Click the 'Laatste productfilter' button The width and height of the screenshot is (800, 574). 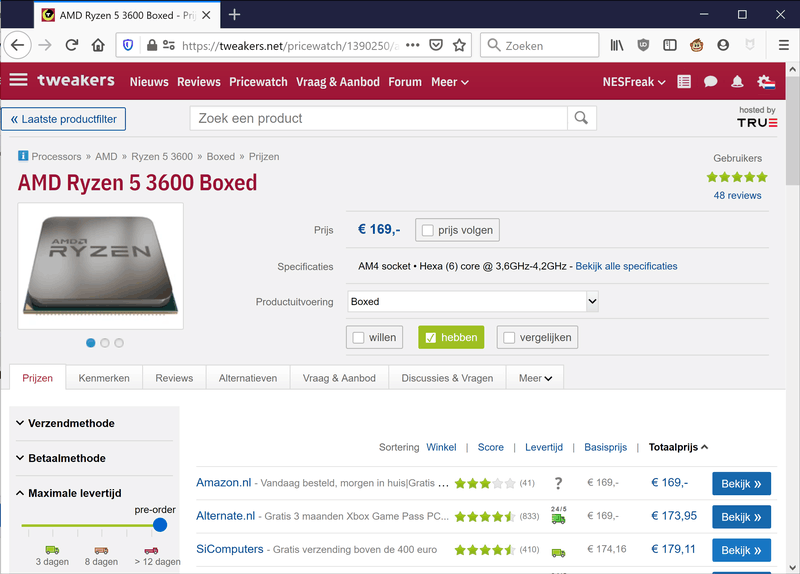[63, 119]
